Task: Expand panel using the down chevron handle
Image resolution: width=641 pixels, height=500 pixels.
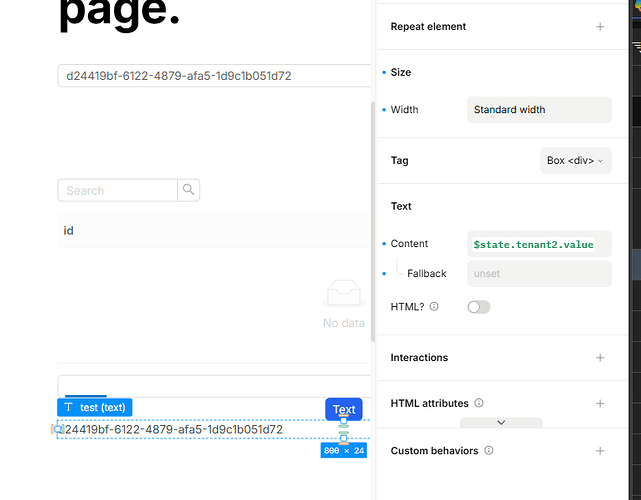Action: [x=501, y=423]
